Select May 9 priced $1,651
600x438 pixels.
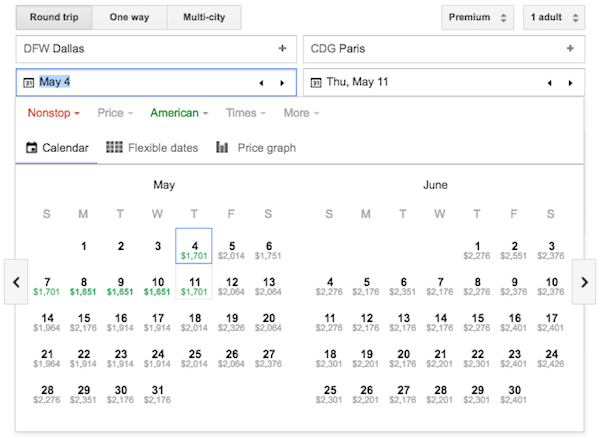(120, 286)
